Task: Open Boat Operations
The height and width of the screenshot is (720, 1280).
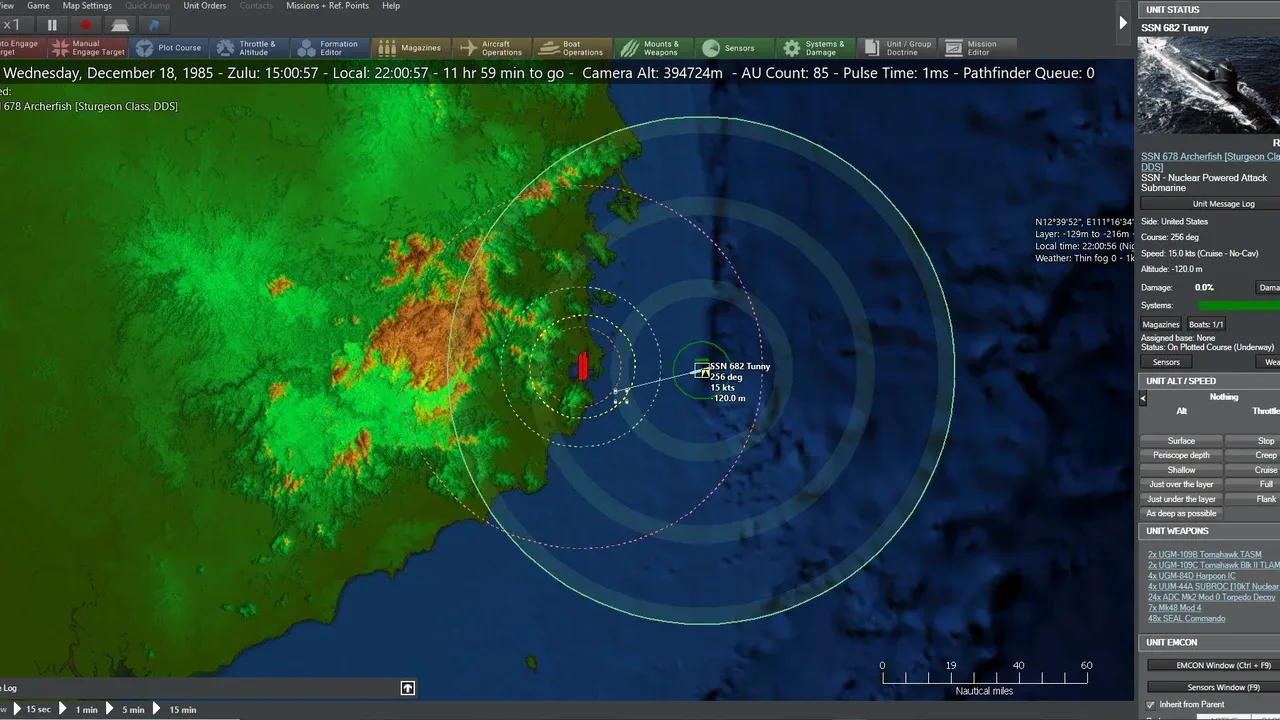Action: pyautogui.click(x=571, y=48)
